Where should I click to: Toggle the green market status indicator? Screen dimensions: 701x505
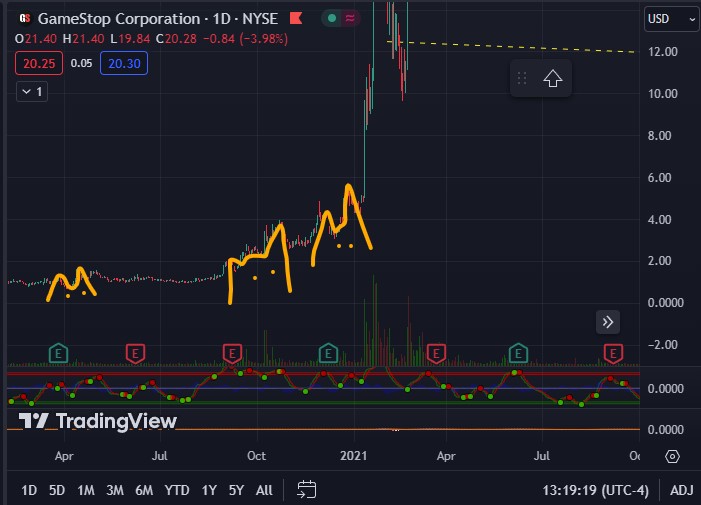point(333,18)
